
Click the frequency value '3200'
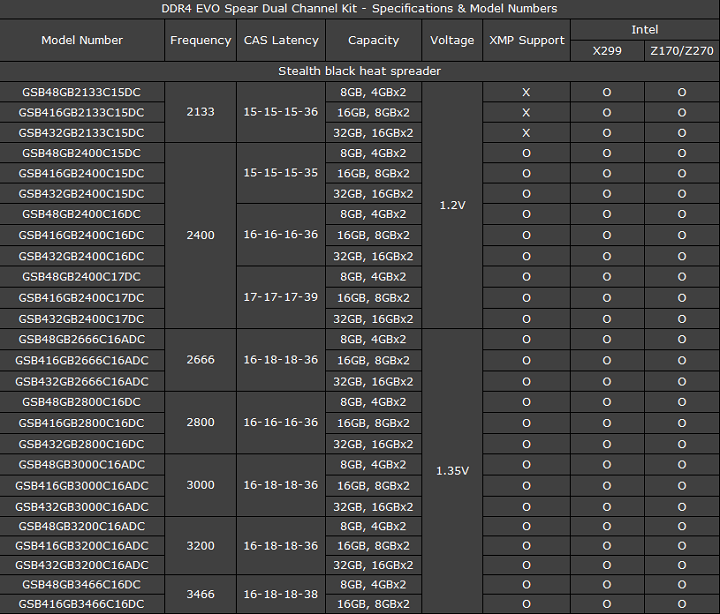point(201,546)
